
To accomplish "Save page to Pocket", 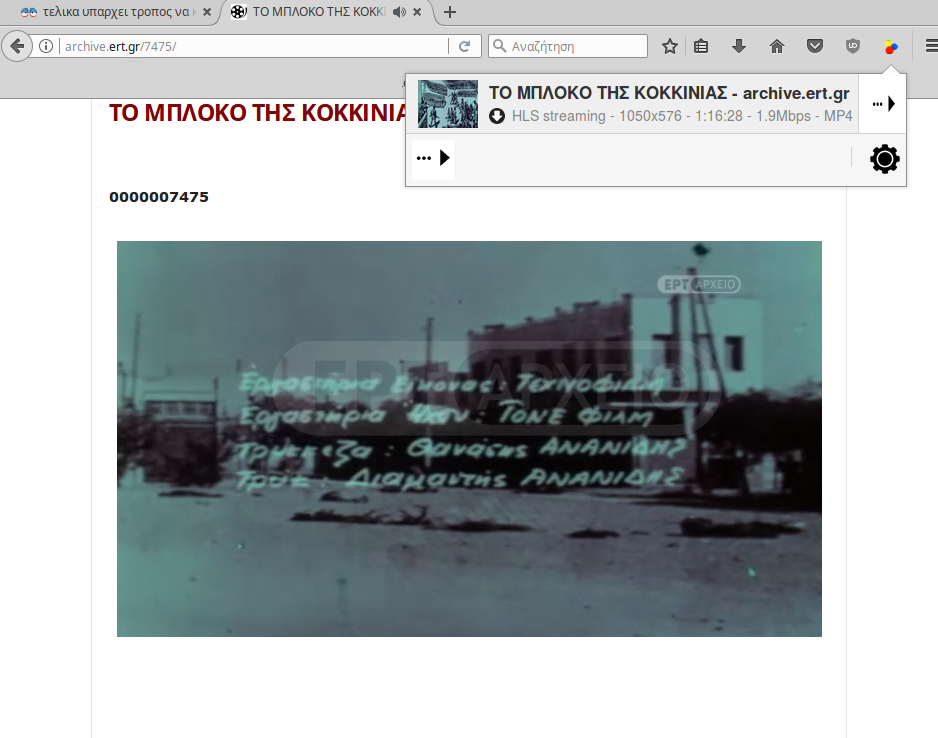I will [x=815, y=46].
